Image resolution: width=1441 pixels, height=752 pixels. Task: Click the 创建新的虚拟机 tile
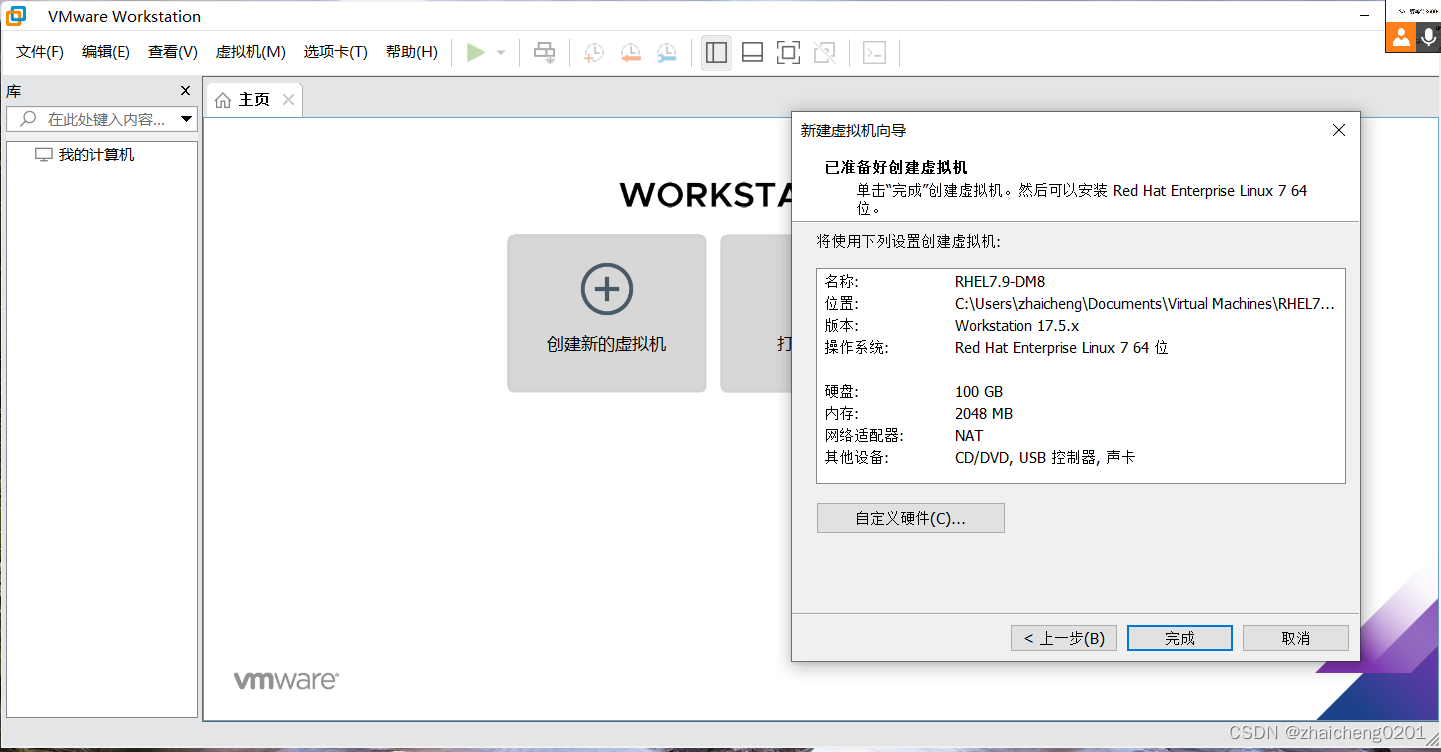(x=607, y=313)
